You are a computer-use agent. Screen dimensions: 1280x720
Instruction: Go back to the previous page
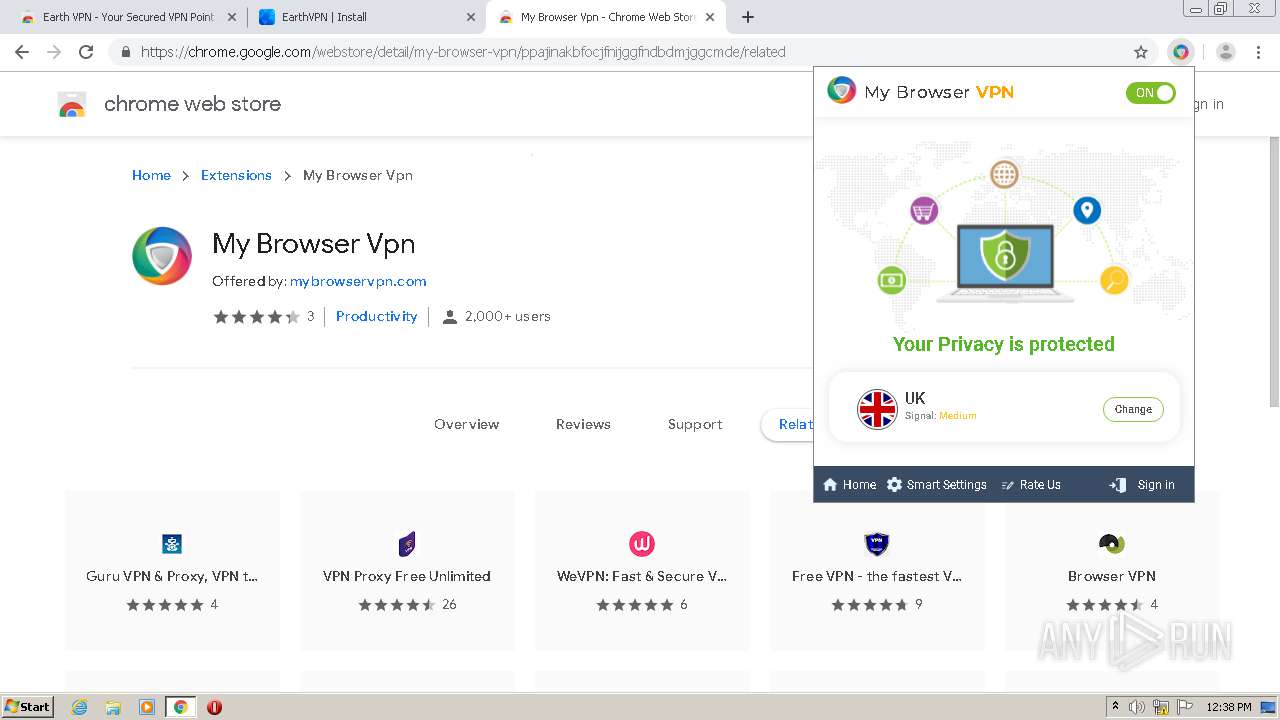(x=22, y=52)
